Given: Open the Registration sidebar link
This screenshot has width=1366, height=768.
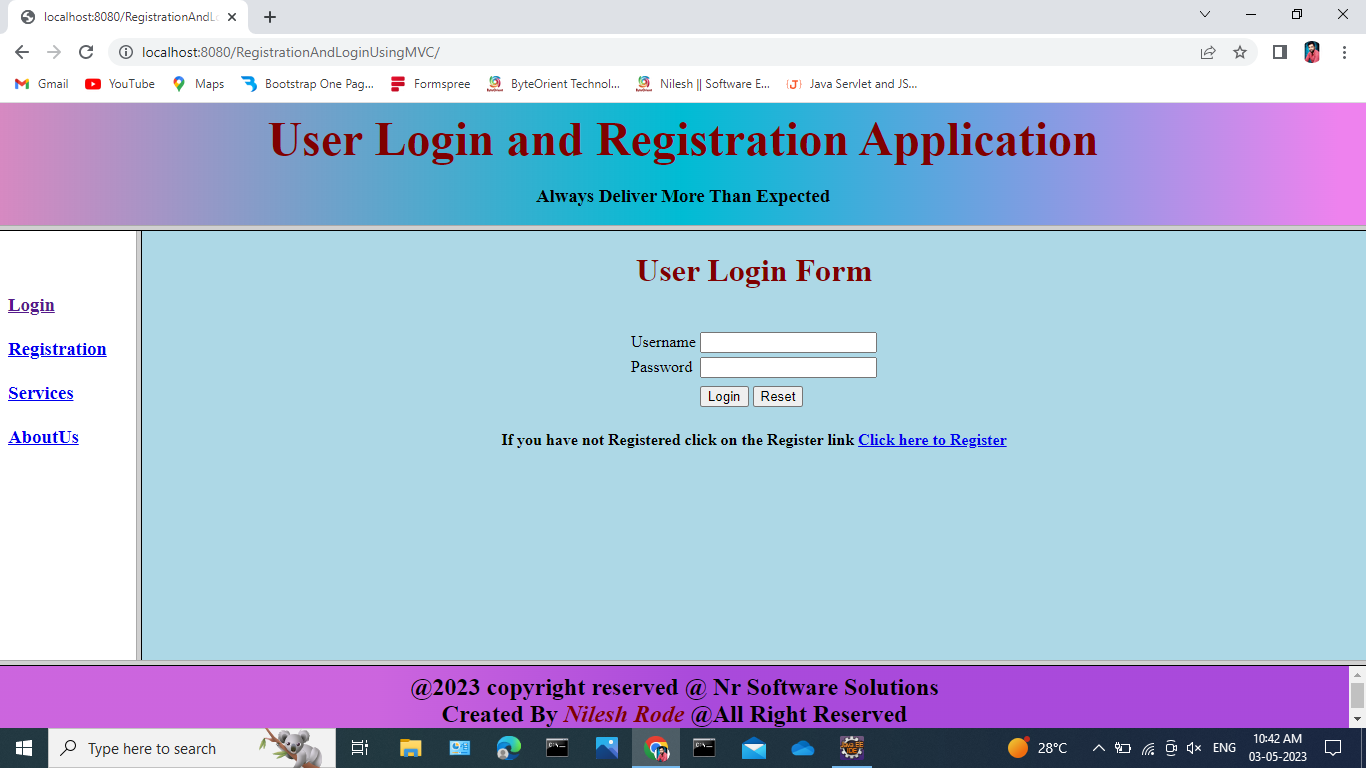Looking at the screenshot, I should [57, 349].
